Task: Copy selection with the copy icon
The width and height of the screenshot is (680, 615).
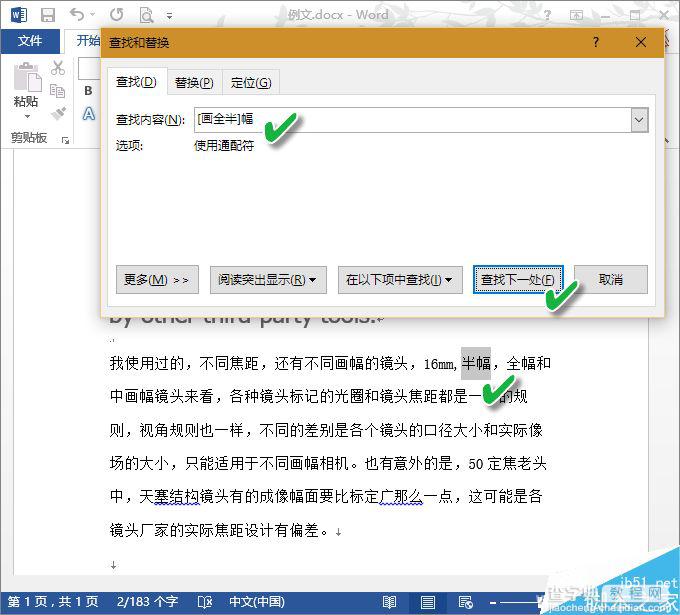Action: (x=58, y=91)
